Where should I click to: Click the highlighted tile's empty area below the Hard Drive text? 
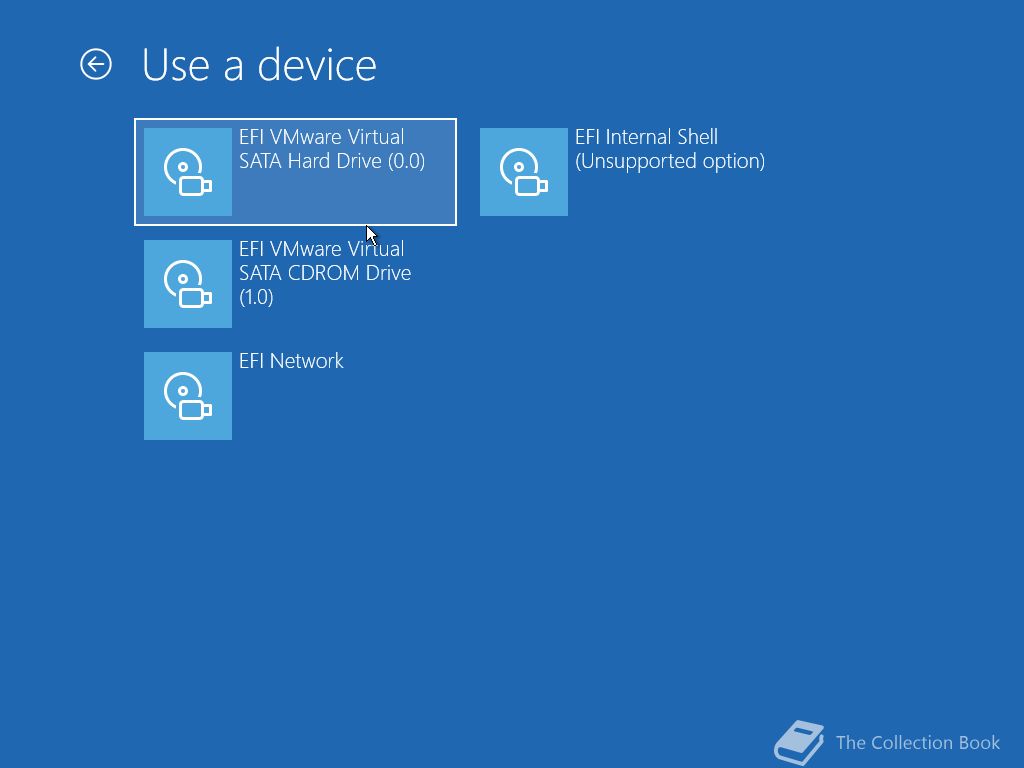(344, 198)
